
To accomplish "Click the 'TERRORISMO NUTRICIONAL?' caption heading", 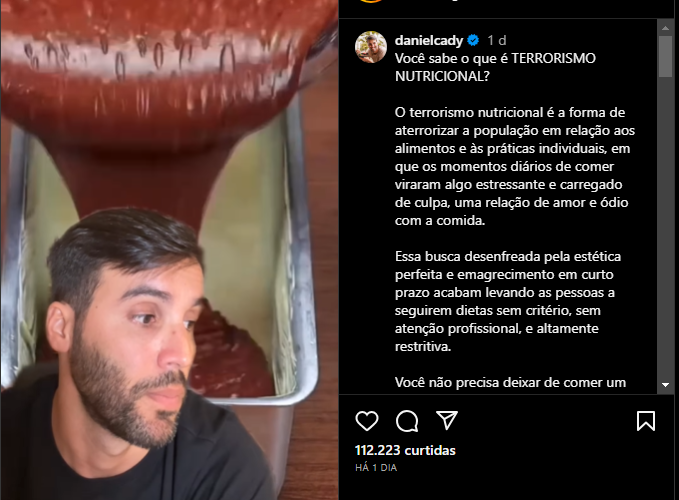I will click(495, 67).
